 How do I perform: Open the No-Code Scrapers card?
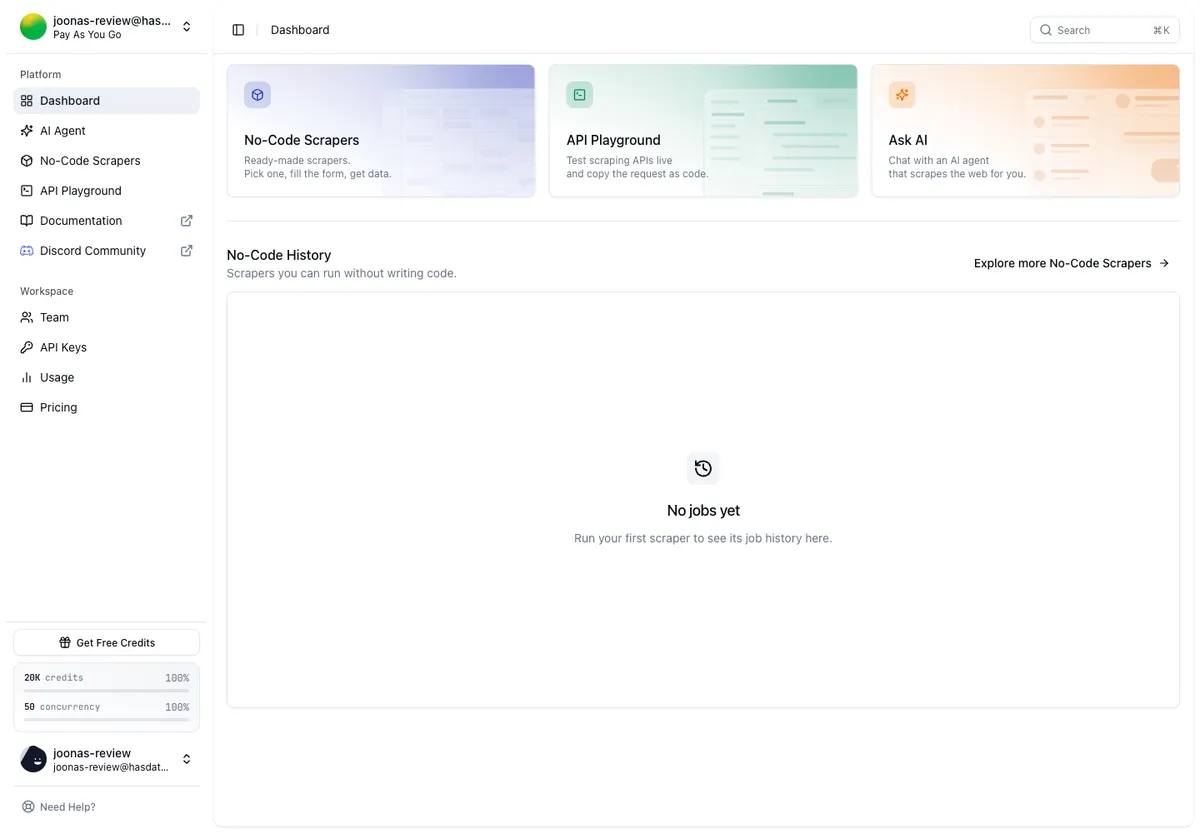(381, 131)
